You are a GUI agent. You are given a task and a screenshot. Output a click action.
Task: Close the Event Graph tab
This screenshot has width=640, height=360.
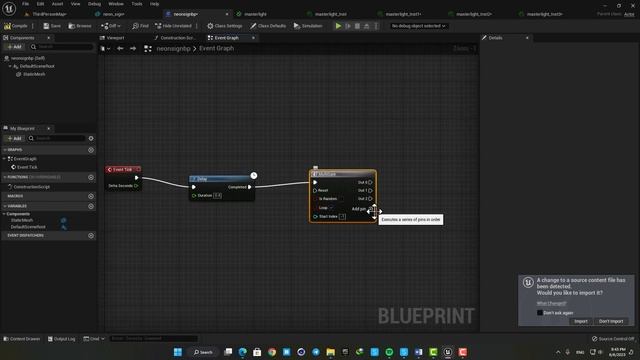point(253,38)
